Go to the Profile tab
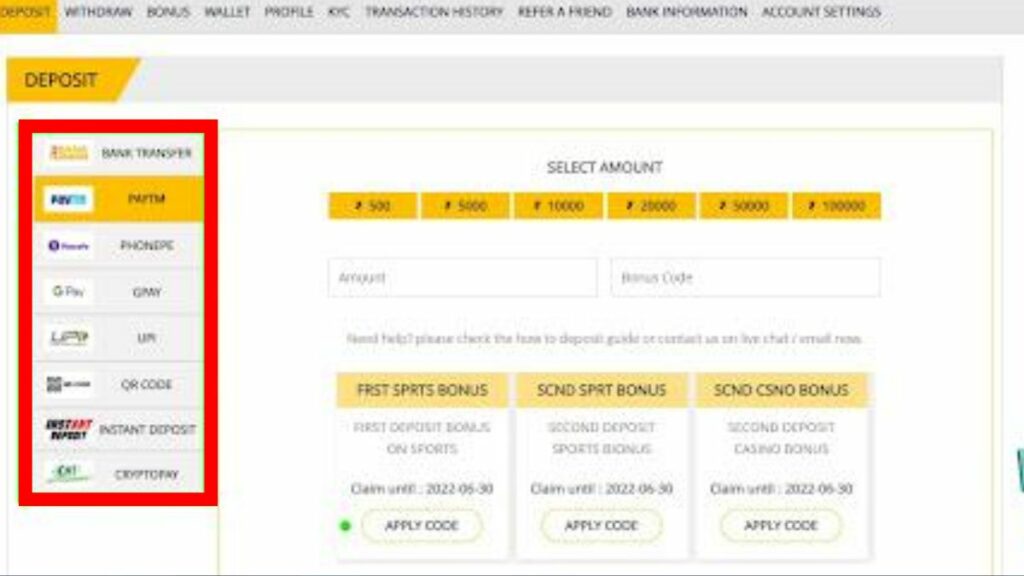1024x576 pixels. [x=289, y=12]
